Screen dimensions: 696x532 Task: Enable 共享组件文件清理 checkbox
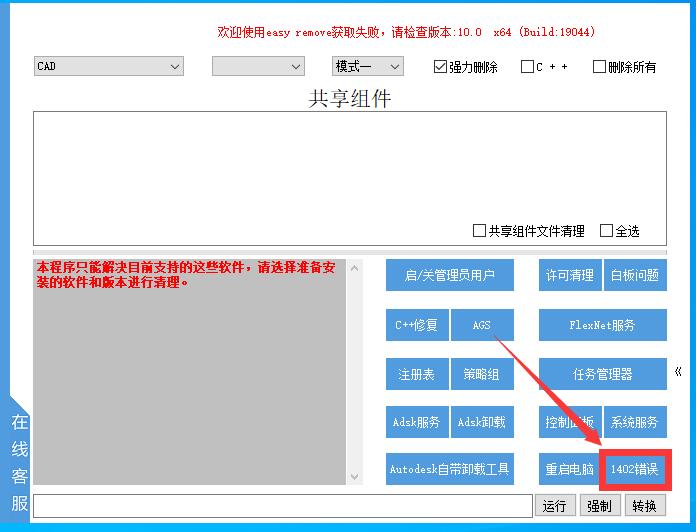point(480,231)
